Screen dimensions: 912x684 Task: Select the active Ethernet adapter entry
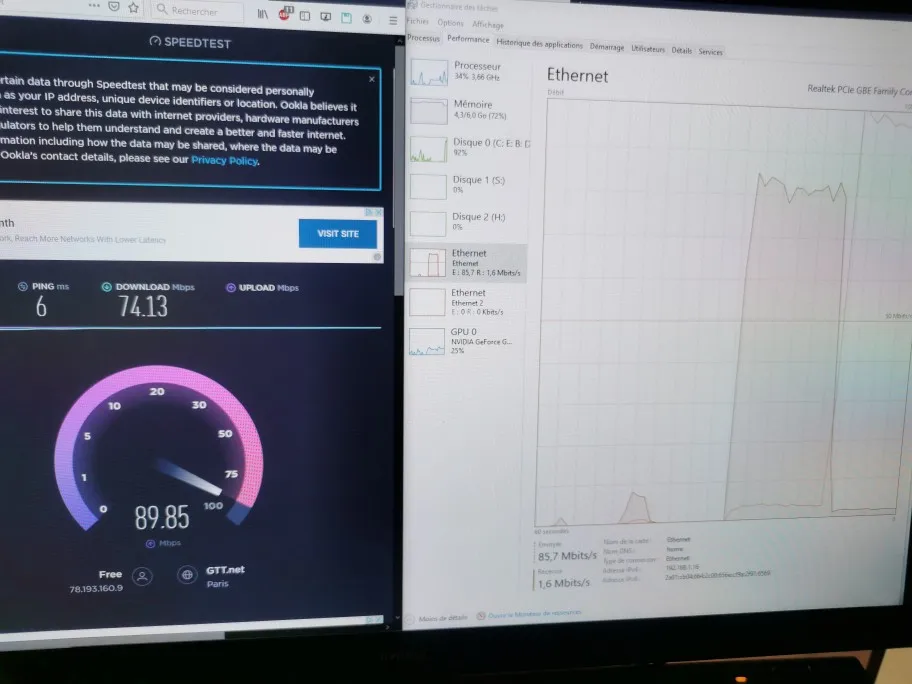click(467, 262)
